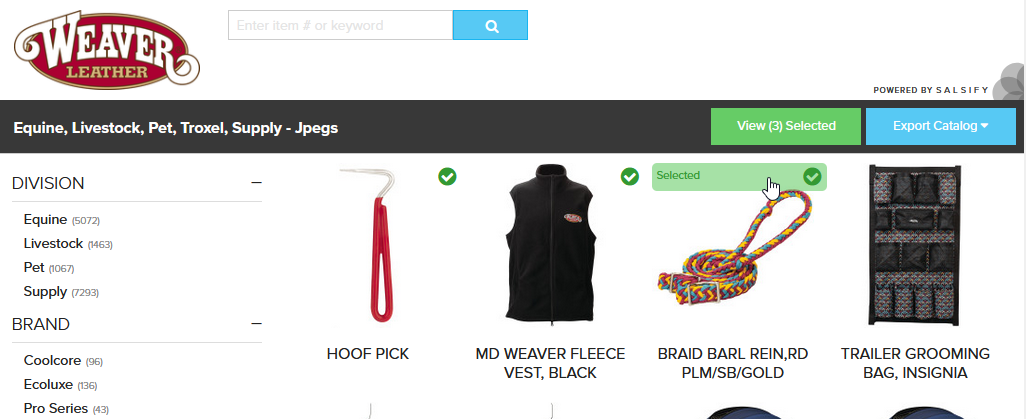Collapse the BRAND filter section
Screen dimensions: 1026x419
click(x=256, y=324)
